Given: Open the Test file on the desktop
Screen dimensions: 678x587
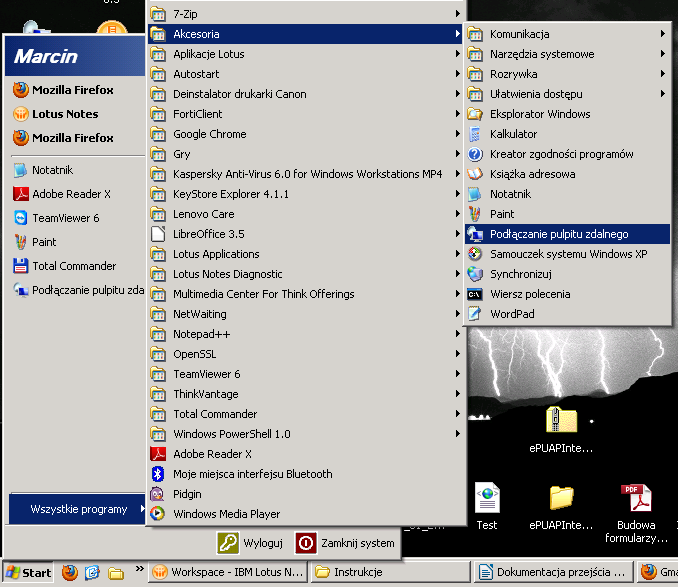Looking at the screenshot, I should [x=487, y=506].
